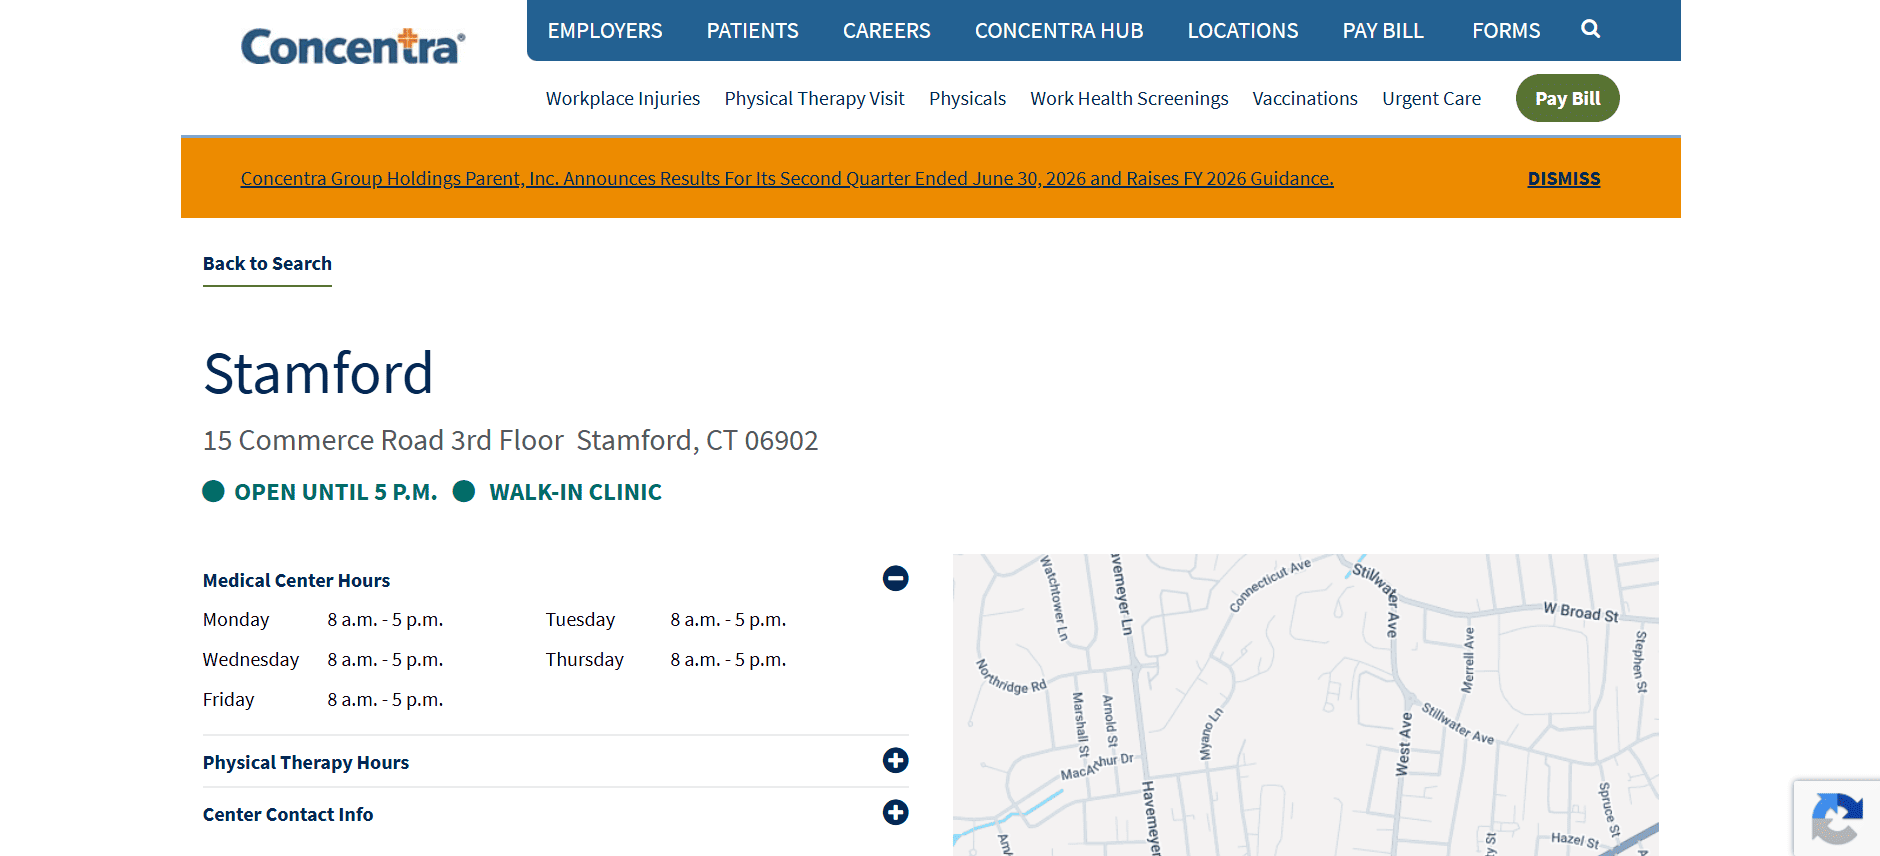Open Work Health Screenings link

(1129, 98)
